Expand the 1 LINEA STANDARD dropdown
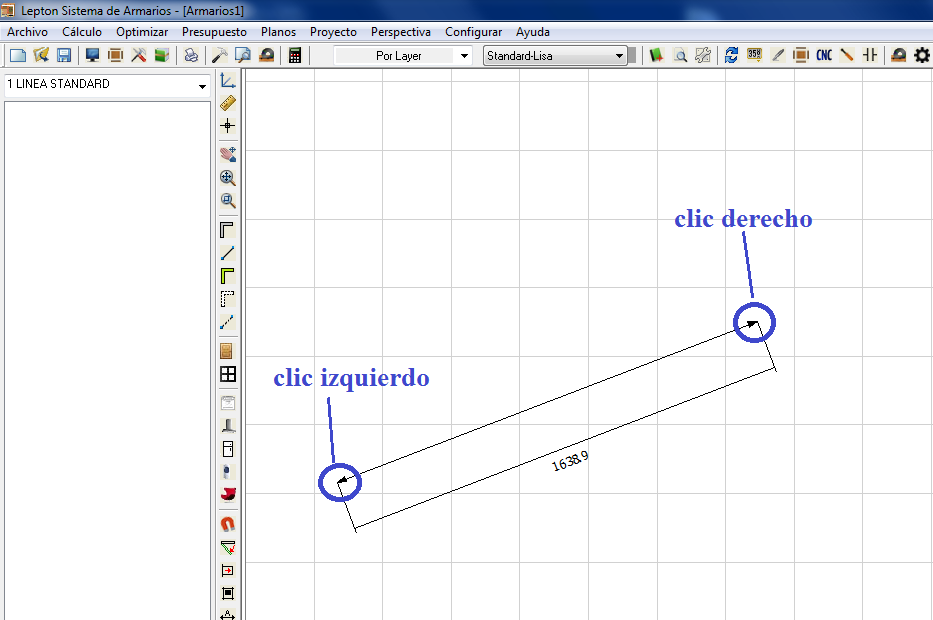 202,86
